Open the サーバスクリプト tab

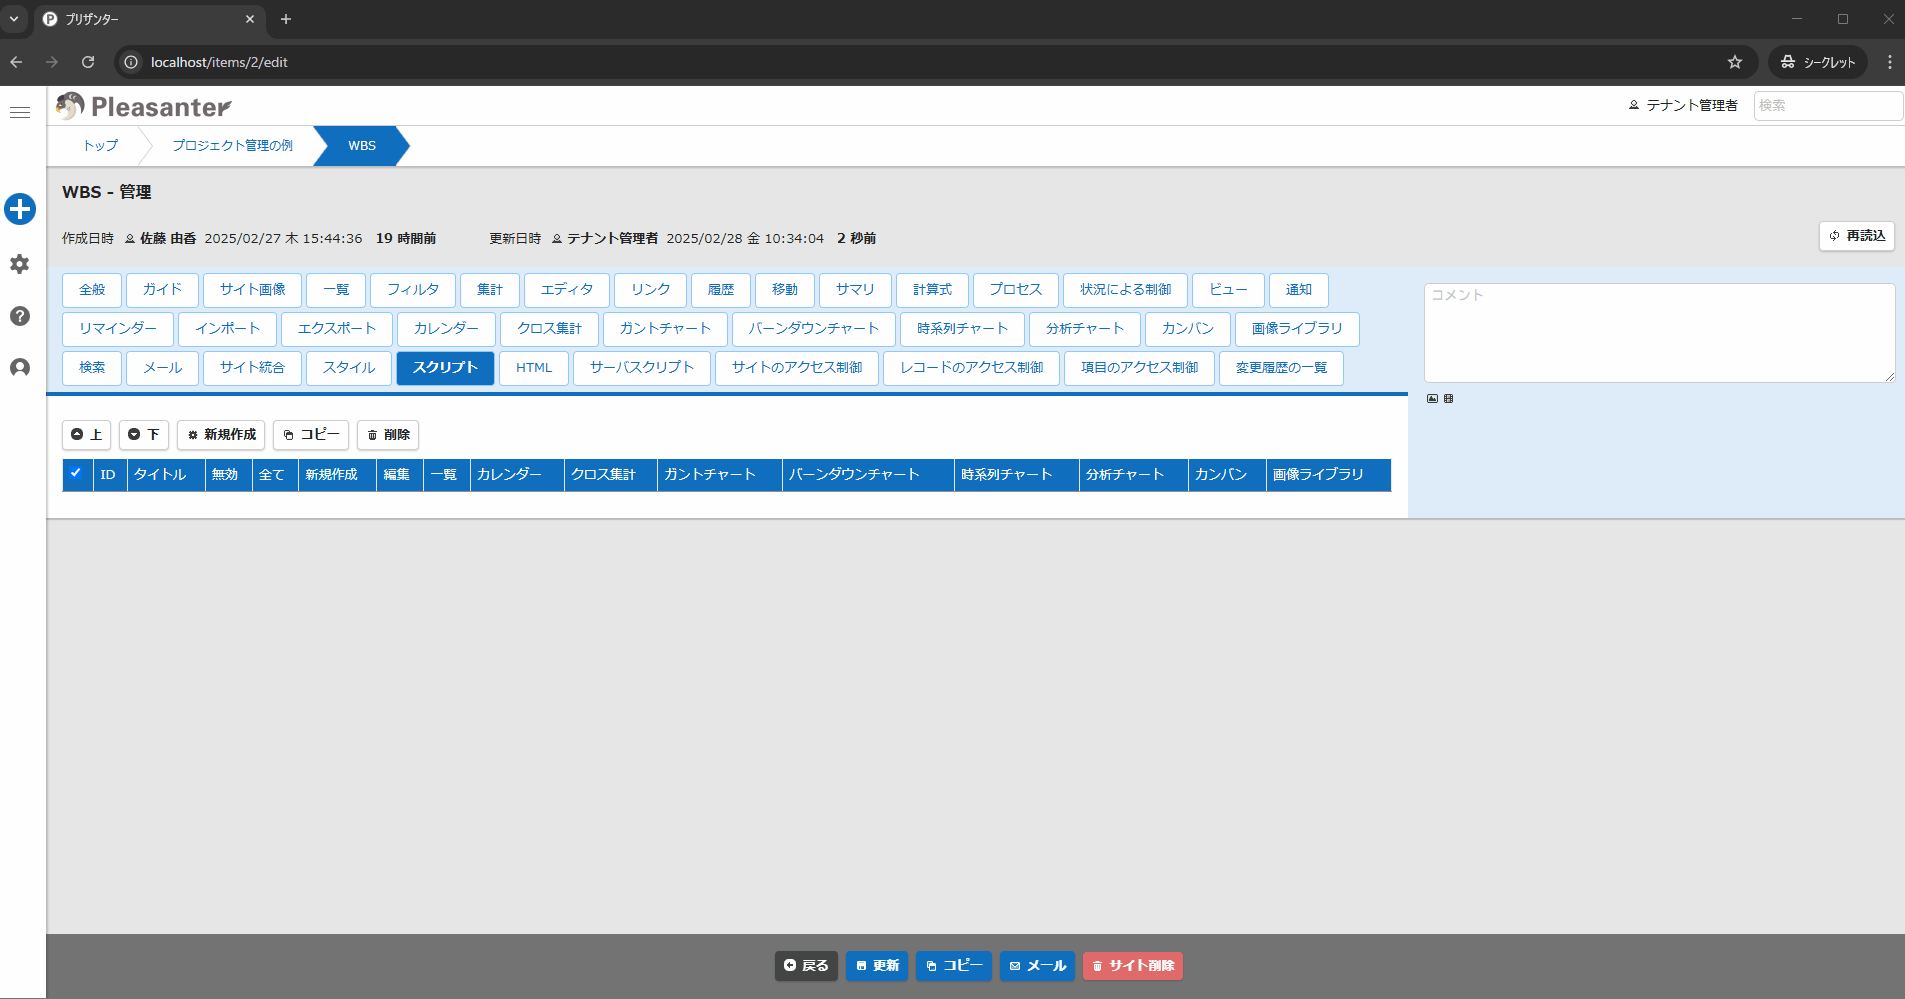pyautogui.click(x=641, y=368)
